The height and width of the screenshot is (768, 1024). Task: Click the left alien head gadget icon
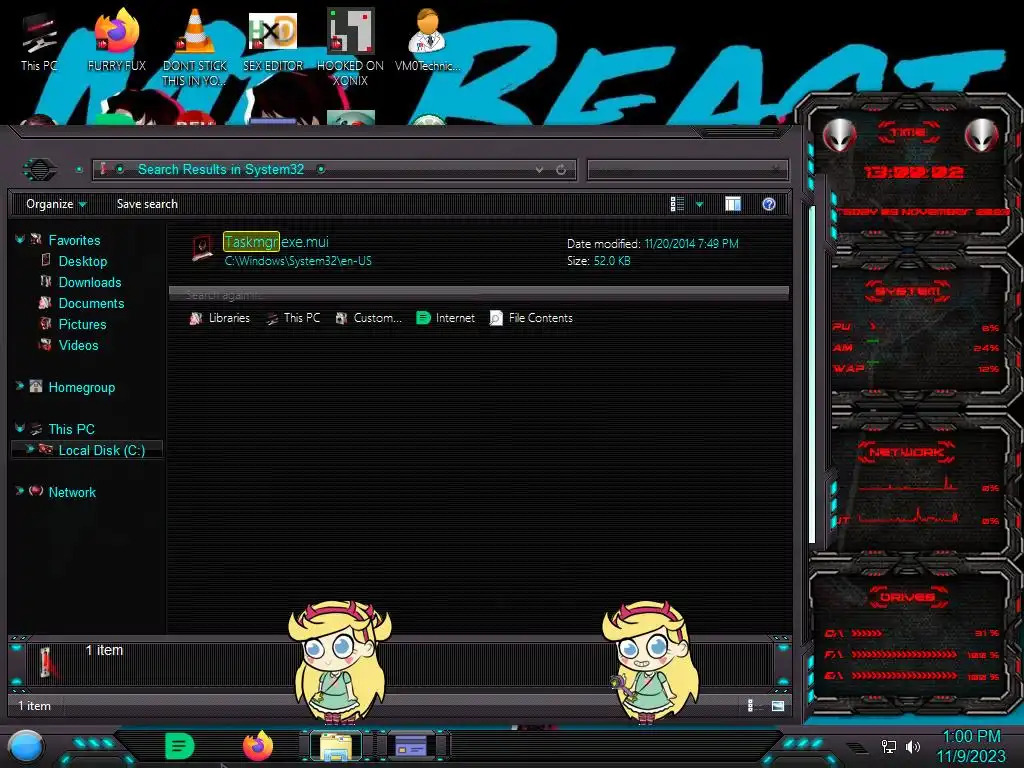pos(840,136)
